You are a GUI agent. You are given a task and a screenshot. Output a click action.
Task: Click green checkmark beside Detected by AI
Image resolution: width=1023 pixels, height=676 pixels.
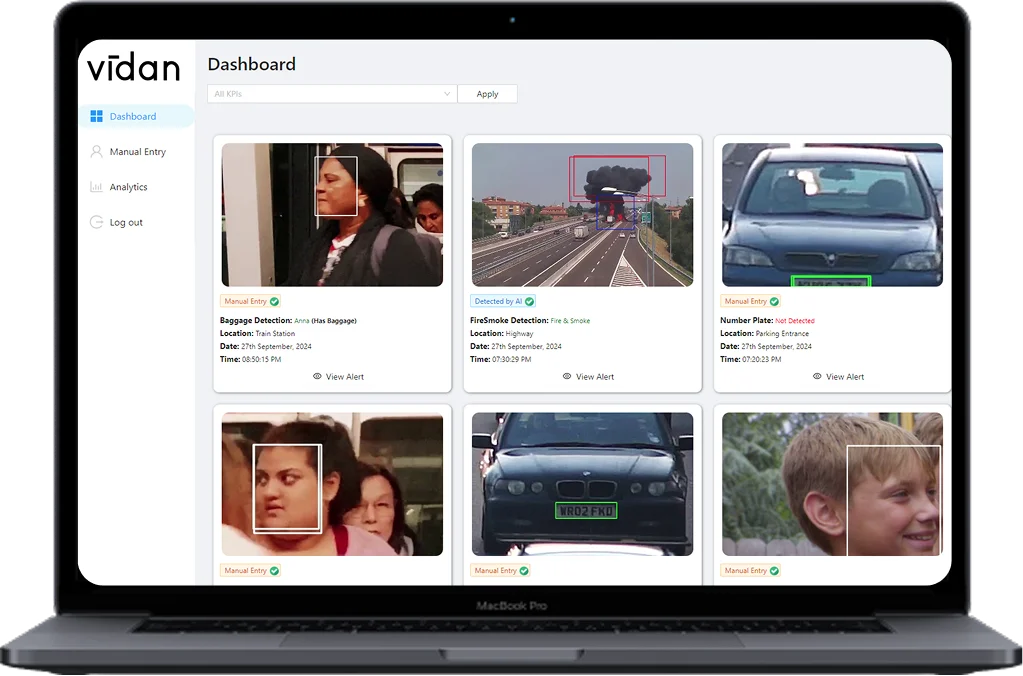tap(530, 301)
